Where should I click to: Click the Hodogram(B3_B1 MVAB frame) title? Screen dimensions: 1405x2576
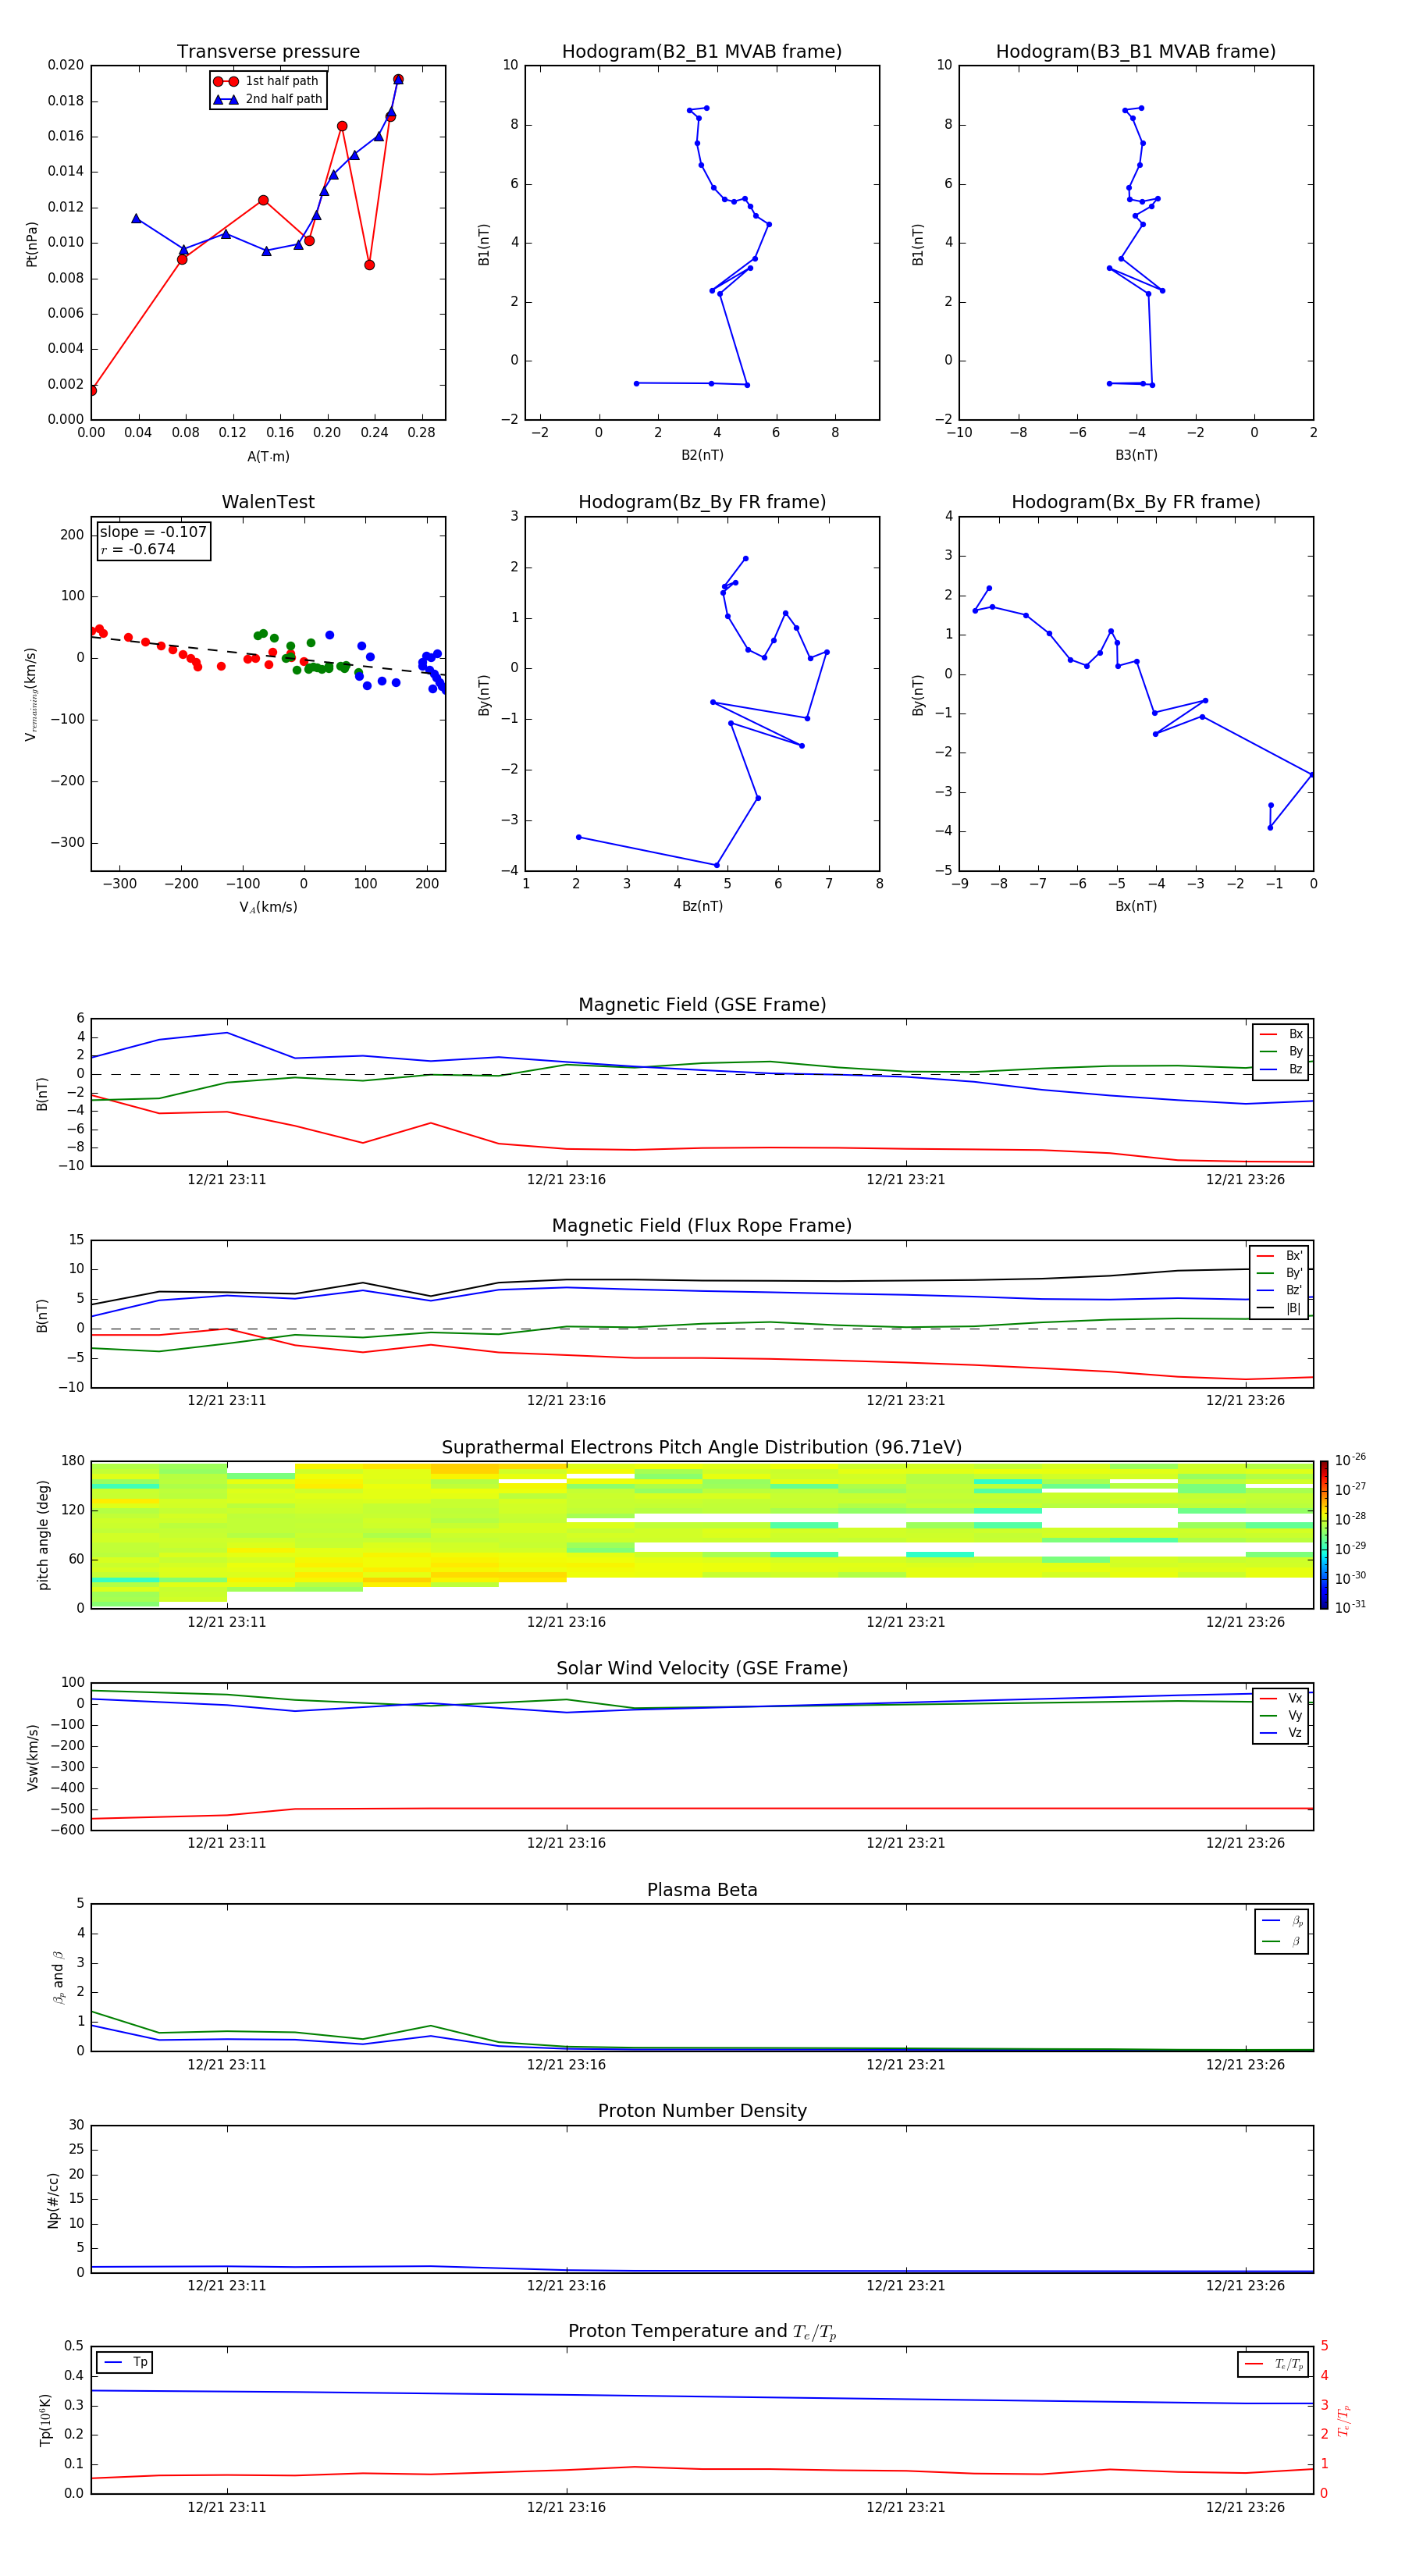[x=1136, y=52]
